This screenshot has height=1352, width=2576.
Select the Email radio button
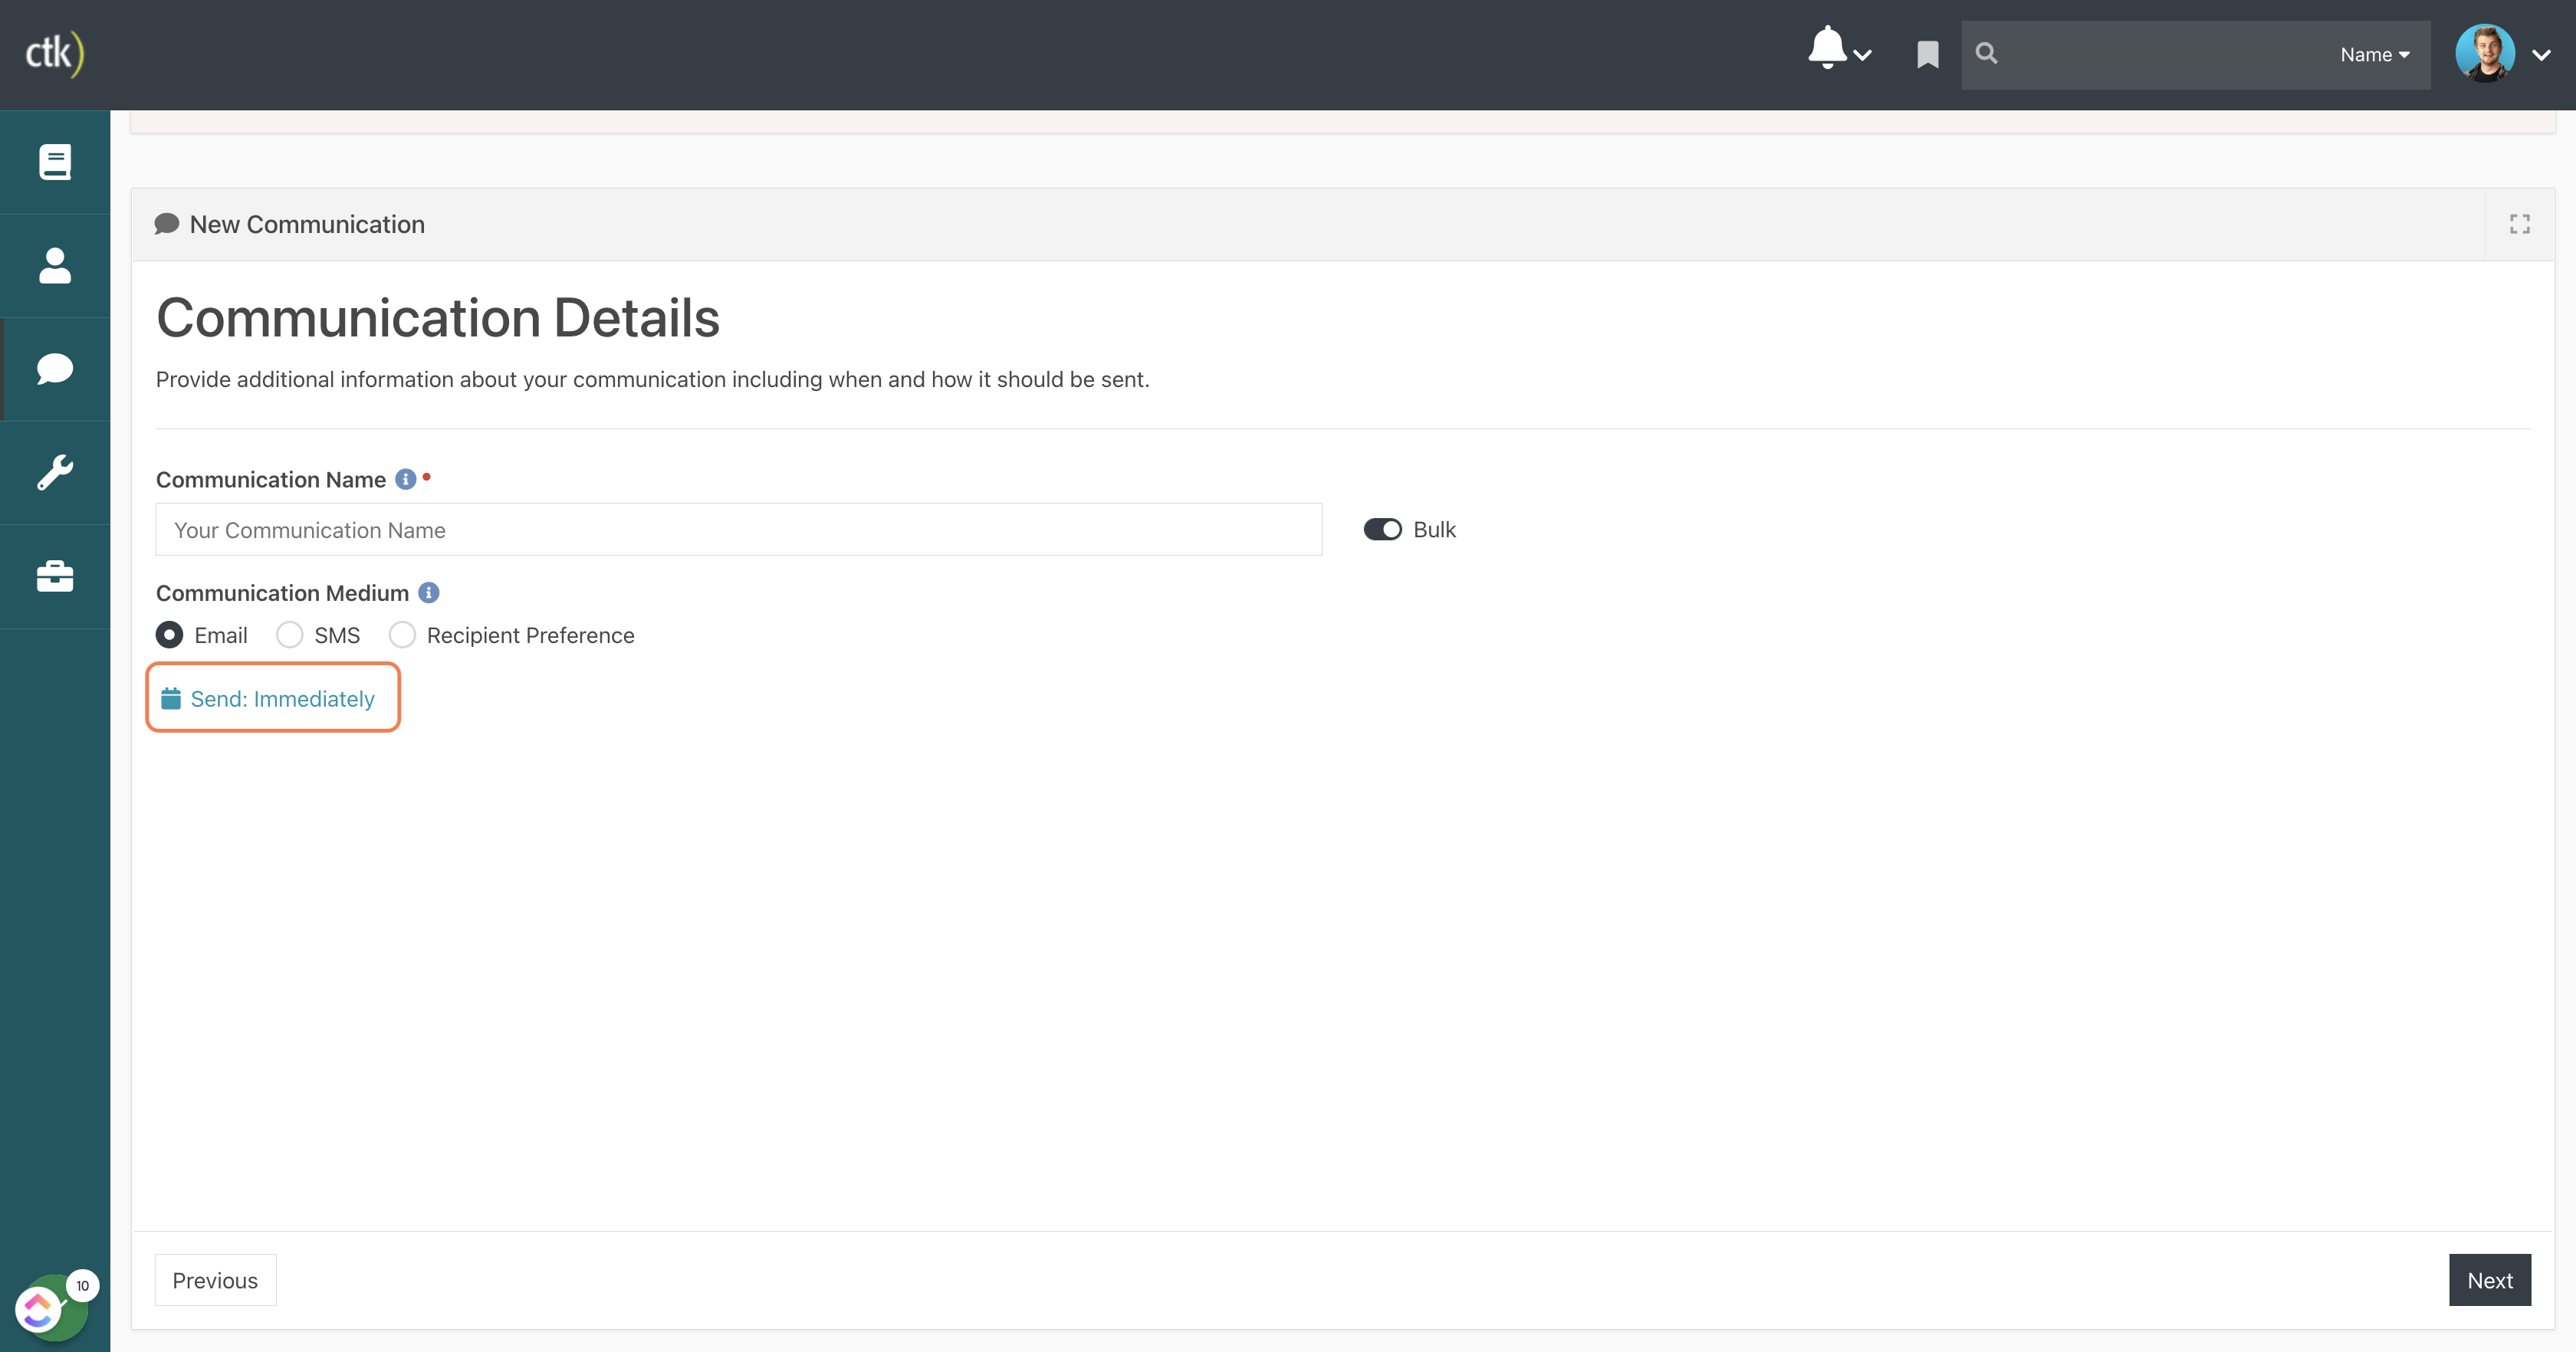[x=169, y=635]
